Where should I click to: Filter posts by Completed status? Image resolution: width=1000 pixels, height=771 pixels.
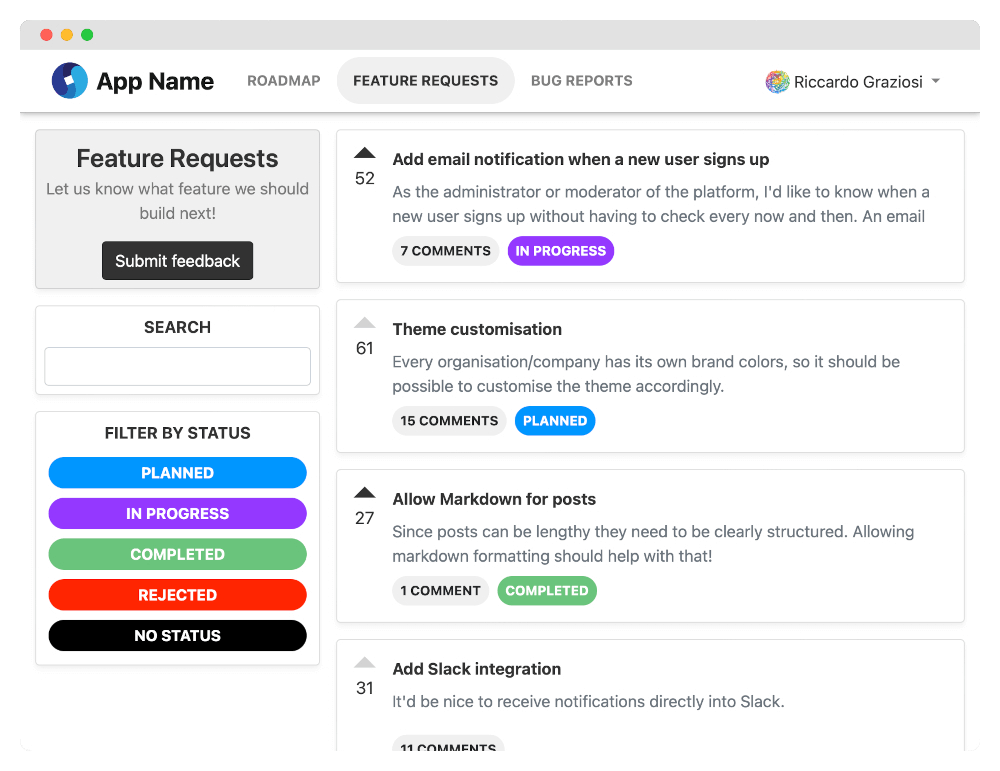click(x=177, y=554)
